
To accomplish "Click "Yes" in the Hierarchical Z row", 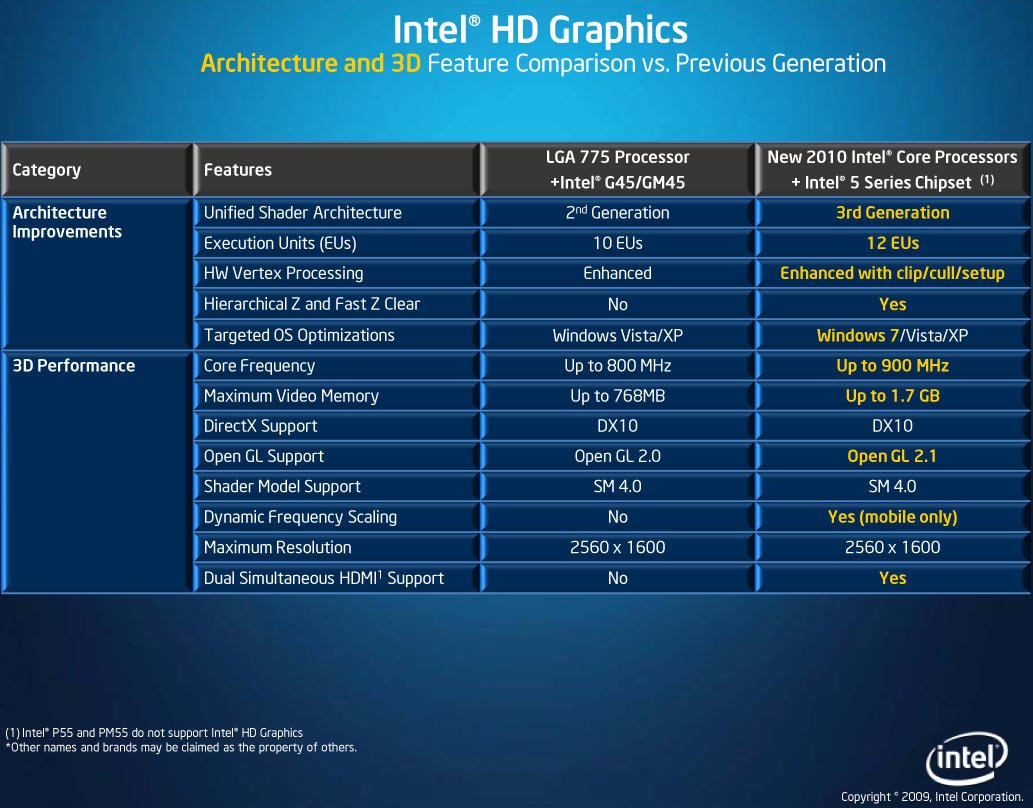I will point(892,304).
